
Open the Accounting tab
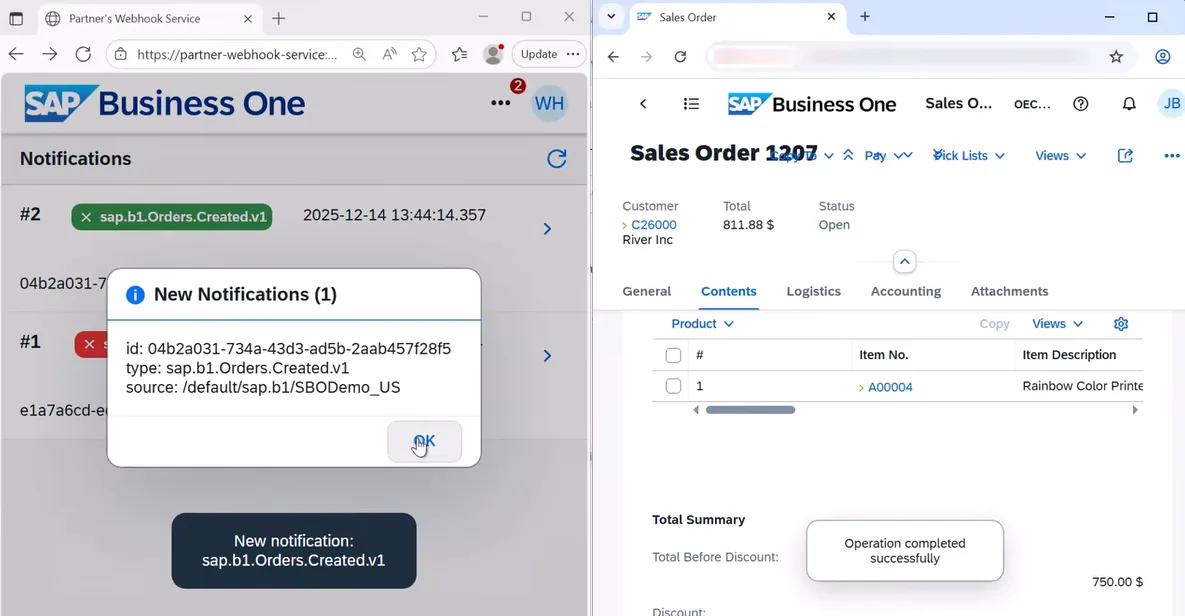click(905, 292)
